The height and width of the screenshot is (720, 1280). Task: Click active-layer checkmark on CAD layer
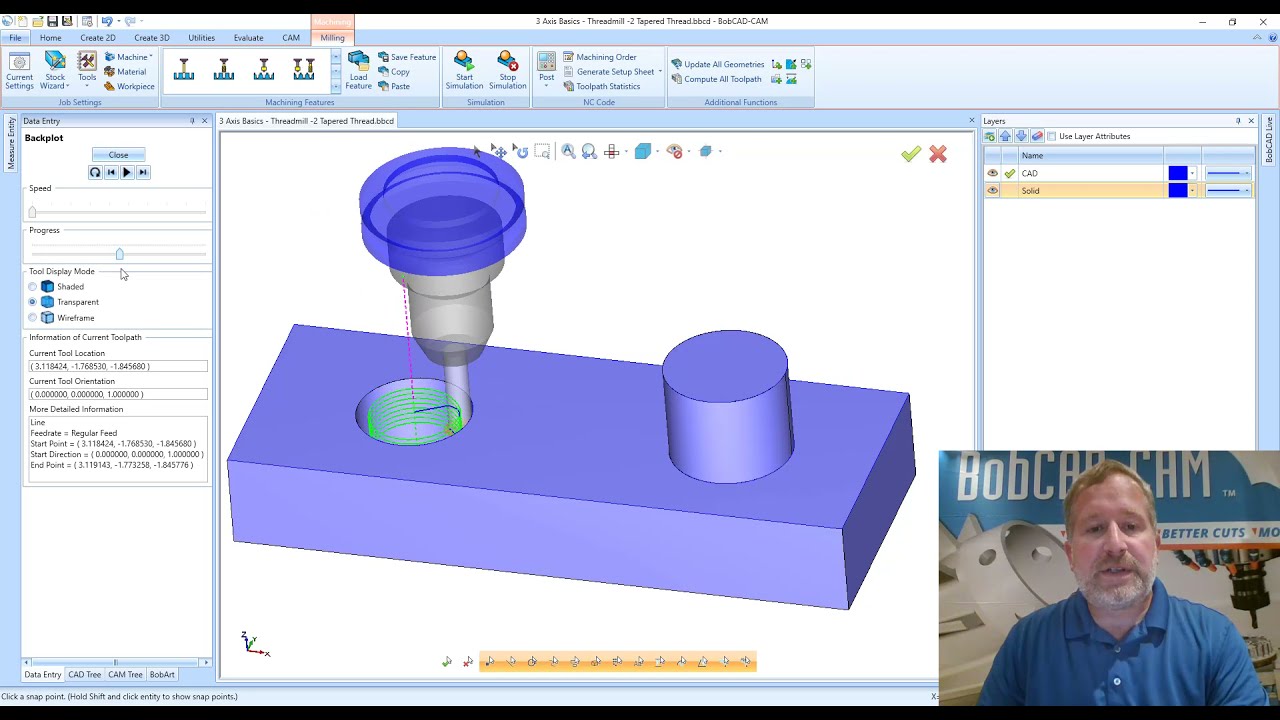pos(1010,173)
